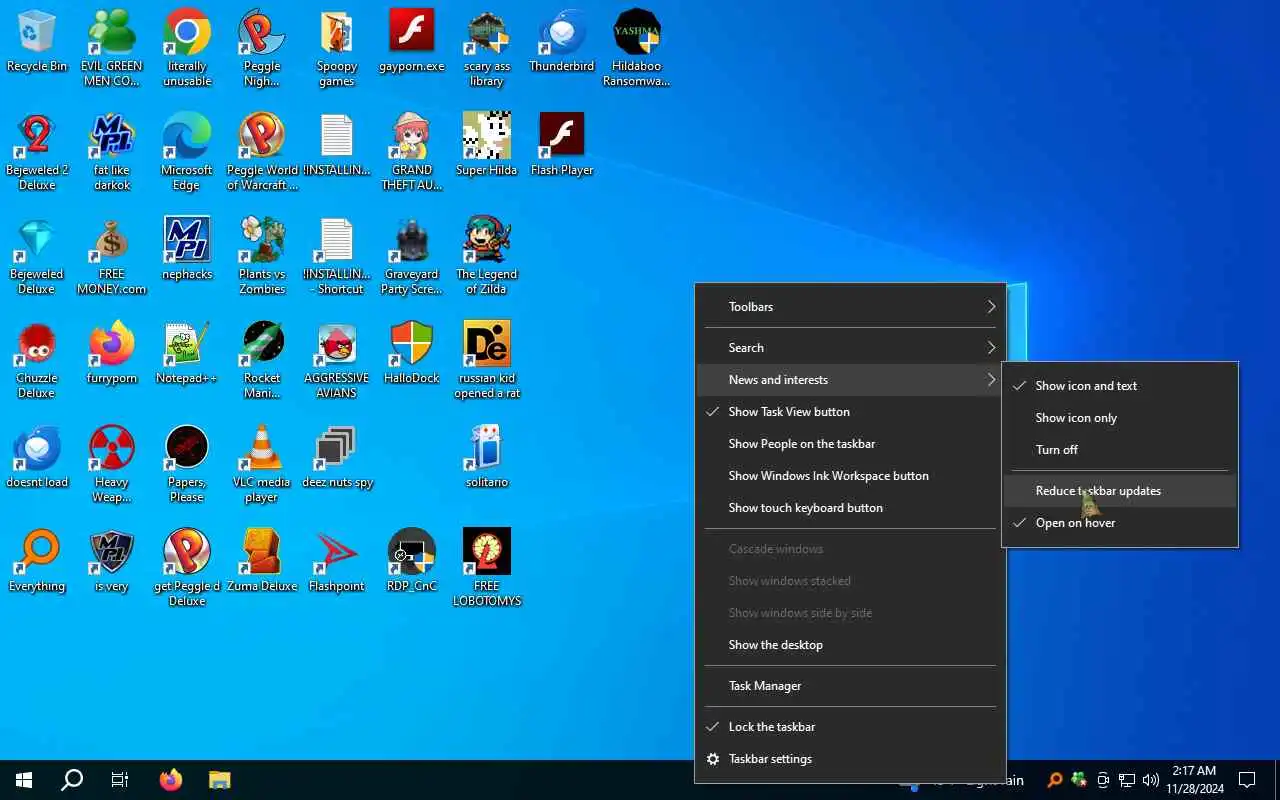Select the Legend of Zilda icon

coord(487,256)
